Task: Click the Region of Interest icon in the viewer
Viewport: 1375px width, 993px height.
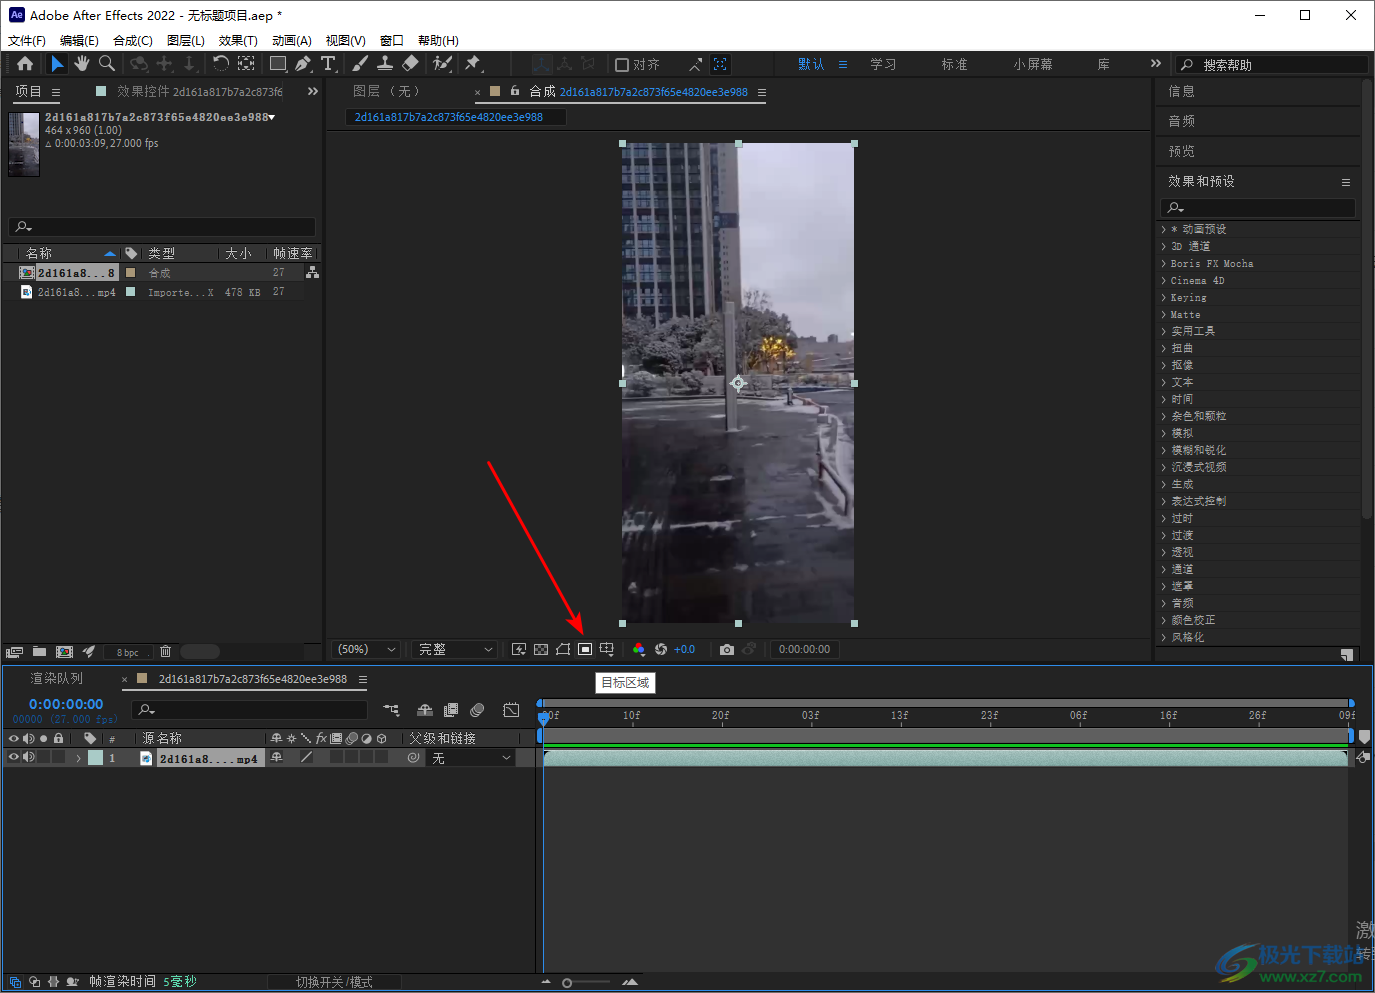Action: 585,650
